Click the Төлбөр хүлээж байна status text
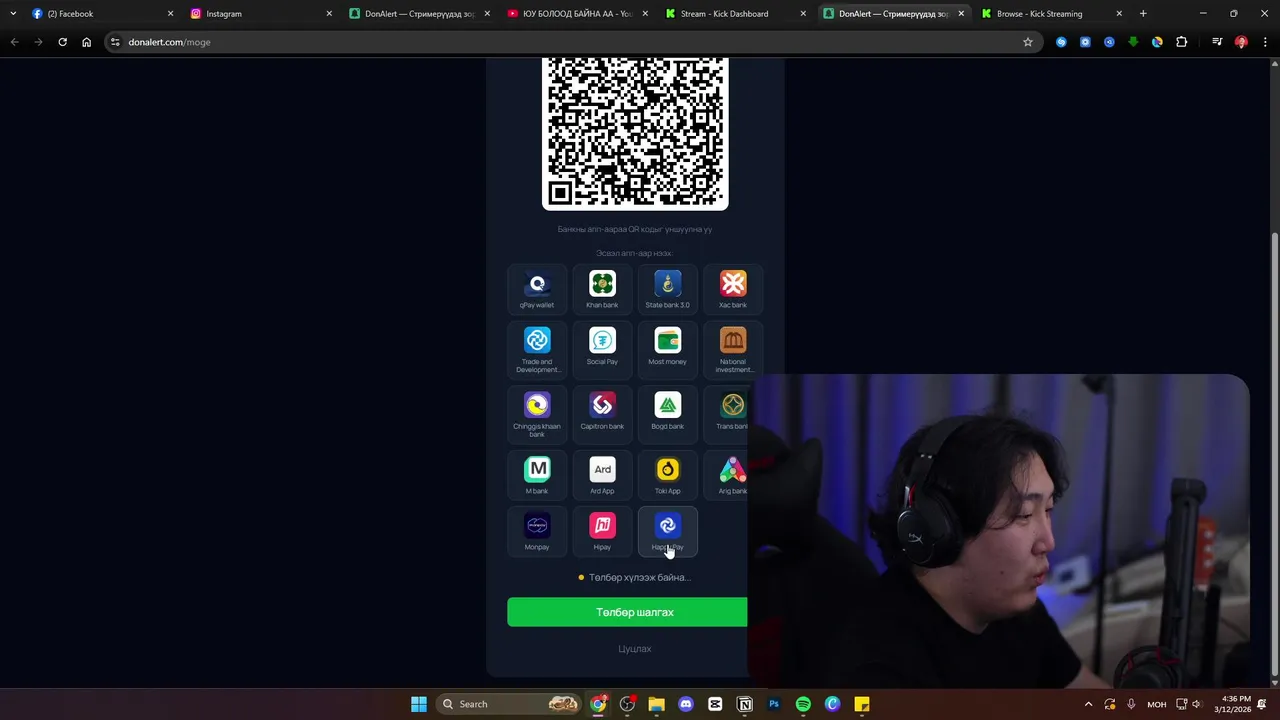 [639, 577]
